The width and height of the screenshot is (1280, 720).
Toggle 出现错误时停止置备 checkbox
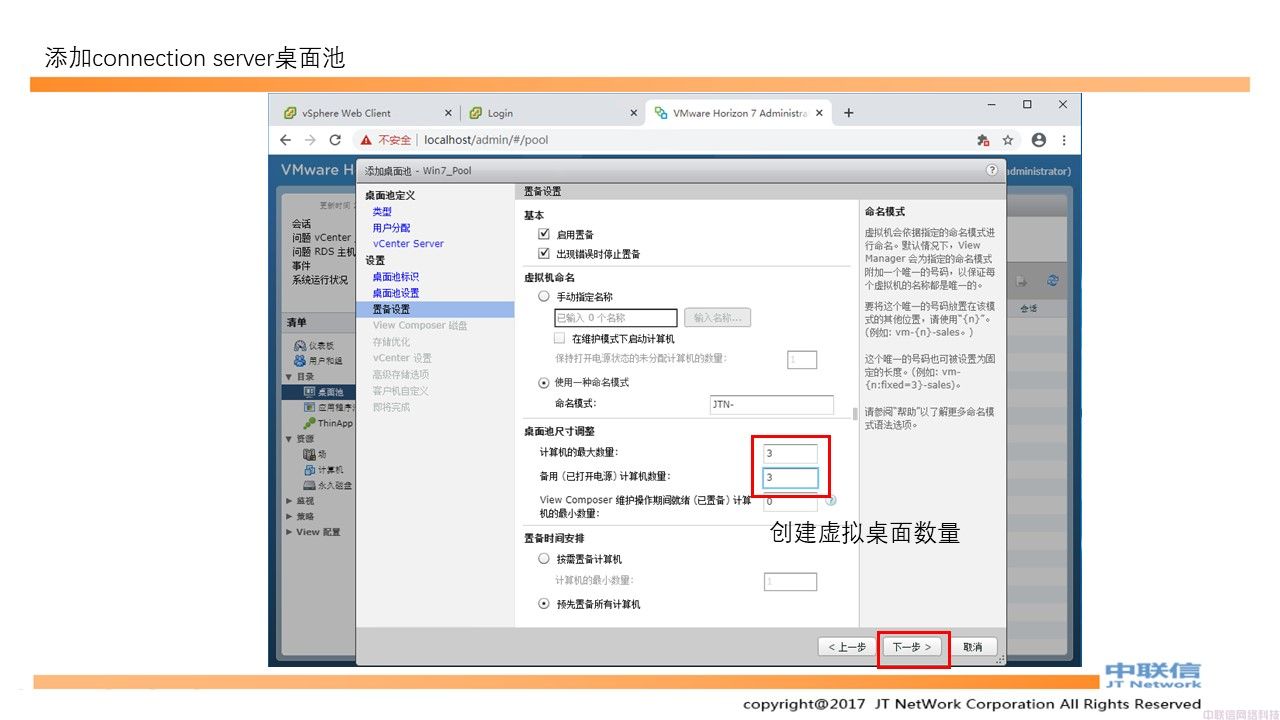[x=544, y=254]
